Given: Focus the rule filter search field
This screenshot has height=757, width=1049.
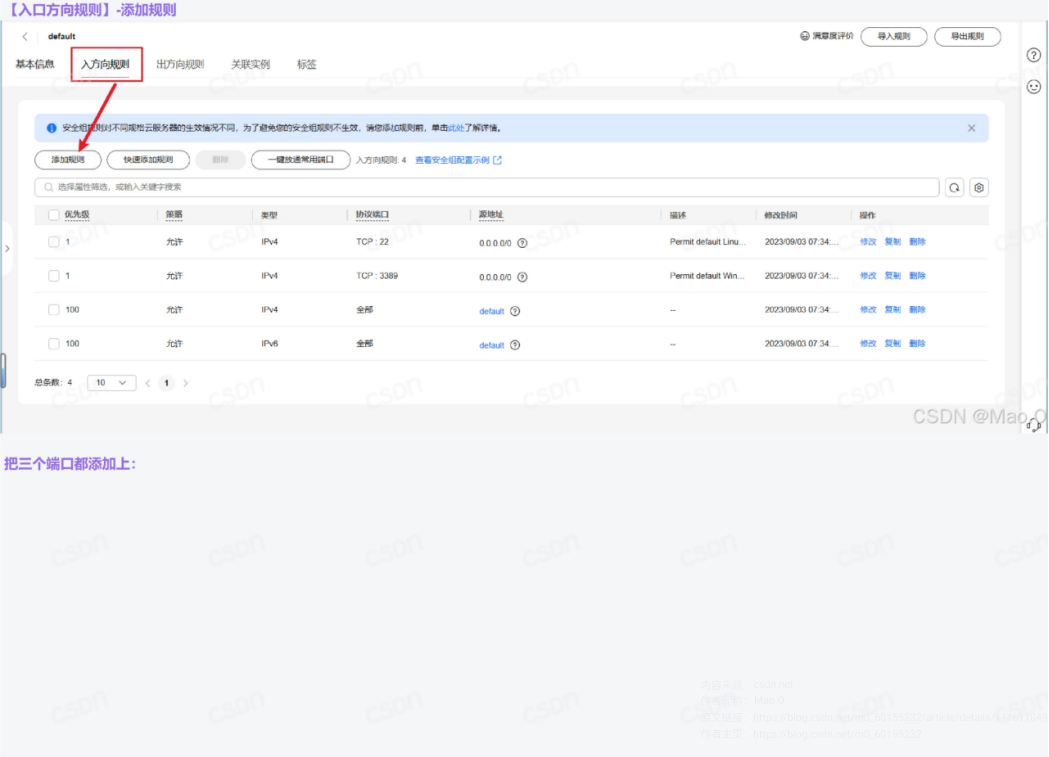Looking at the screenshot, I should tap(487, 187).
